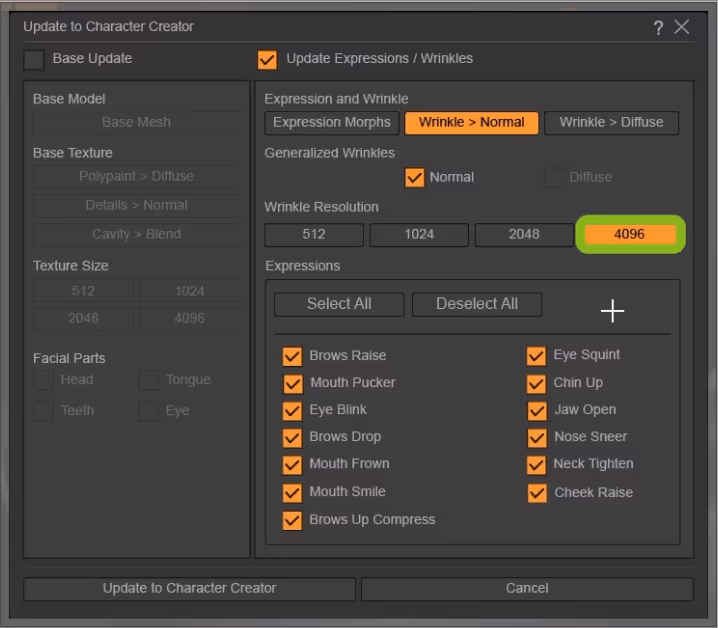This screenshot has width=718, height=628.
Task: Close the Update to Character Creator dialog
Action: tap(681, 27)
